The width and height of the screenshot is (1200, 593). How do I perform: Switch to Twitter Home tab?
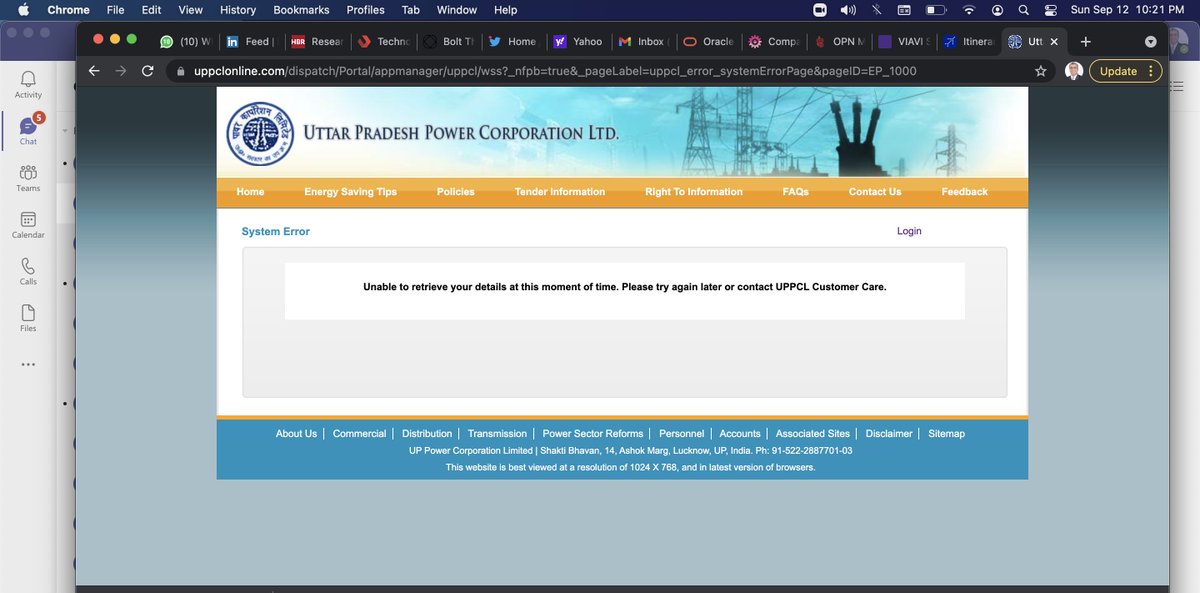[512, 42]
